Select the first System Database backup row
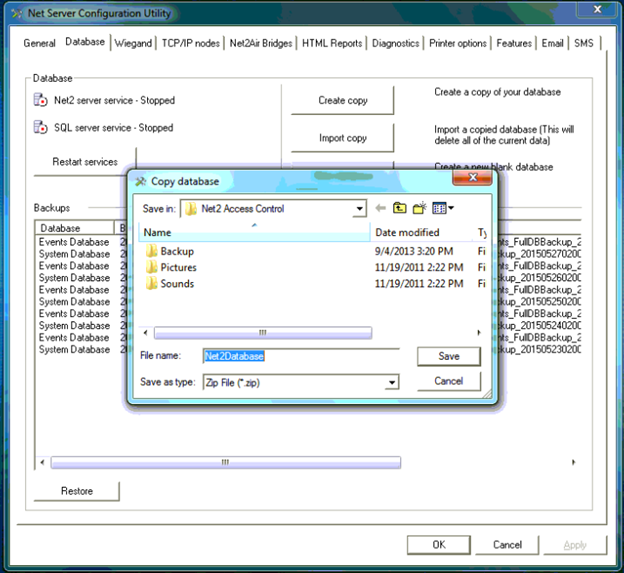 74,254
